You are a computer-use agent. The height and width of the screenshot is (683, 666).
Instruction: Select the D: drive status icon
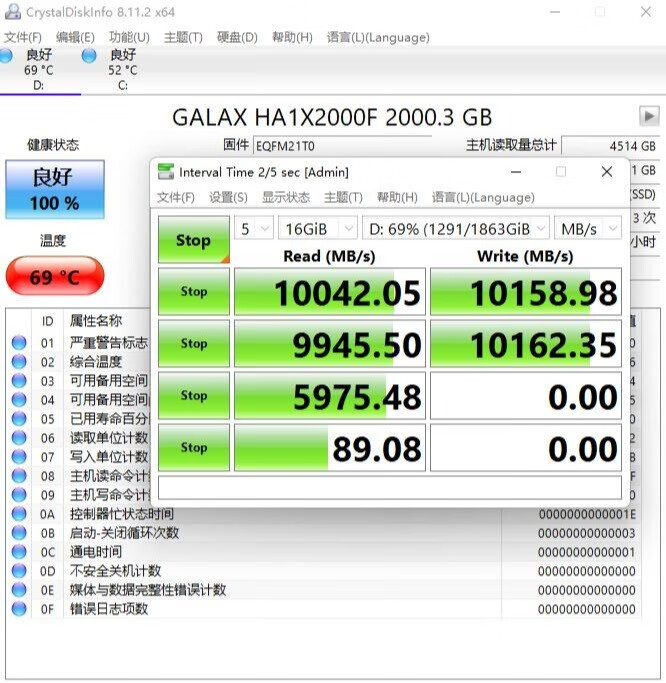click(x=8, y=55)
